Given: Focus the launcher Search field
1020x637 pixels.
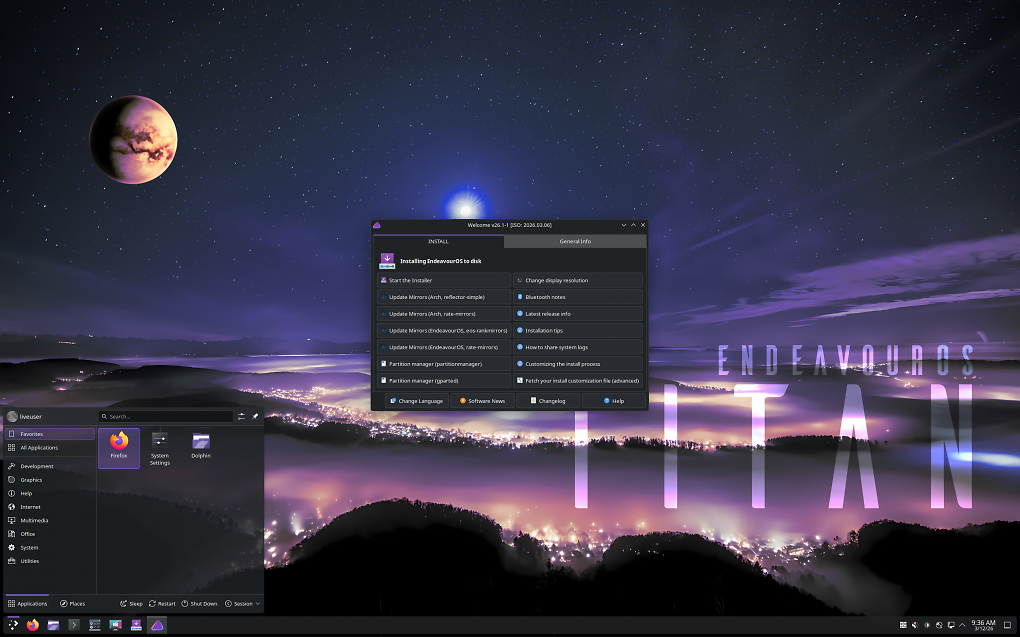Looking at the screenshot, I should pyautogui.click(x=166, y=416).
